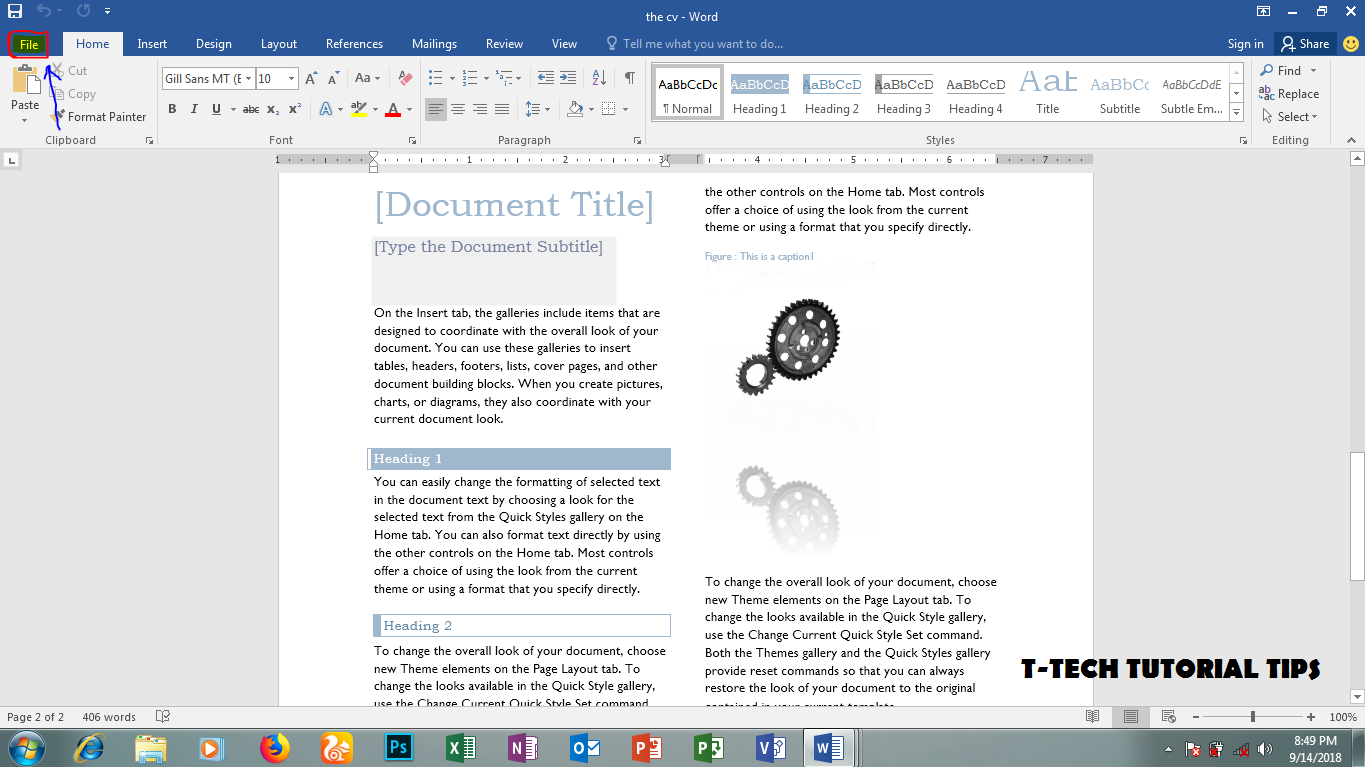The height and width of the screenshot is (767, 1365).
Task: Open the Paste options dropdown arrow
Action: pos(25,120)
